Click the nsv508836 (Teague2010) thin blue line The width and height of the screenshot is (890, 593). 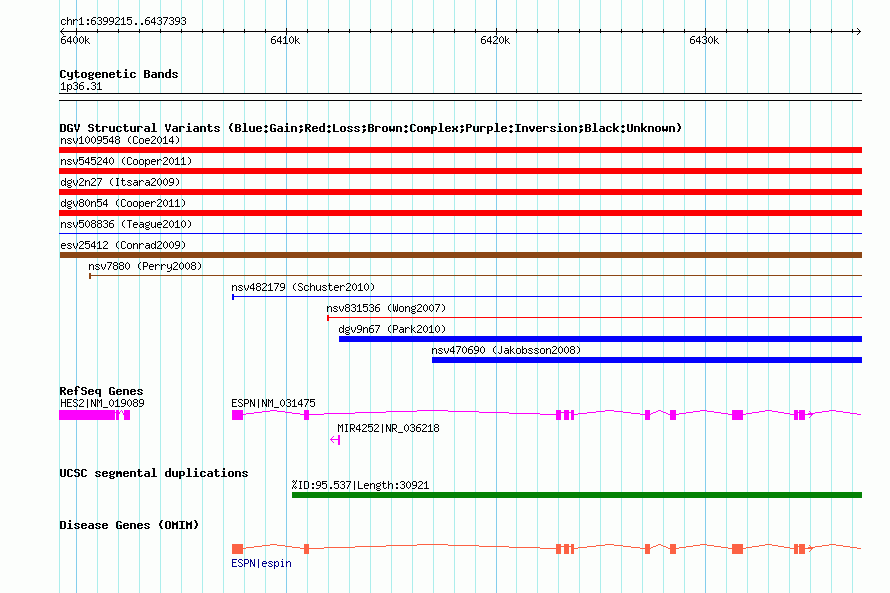click(x=460, y=233)
